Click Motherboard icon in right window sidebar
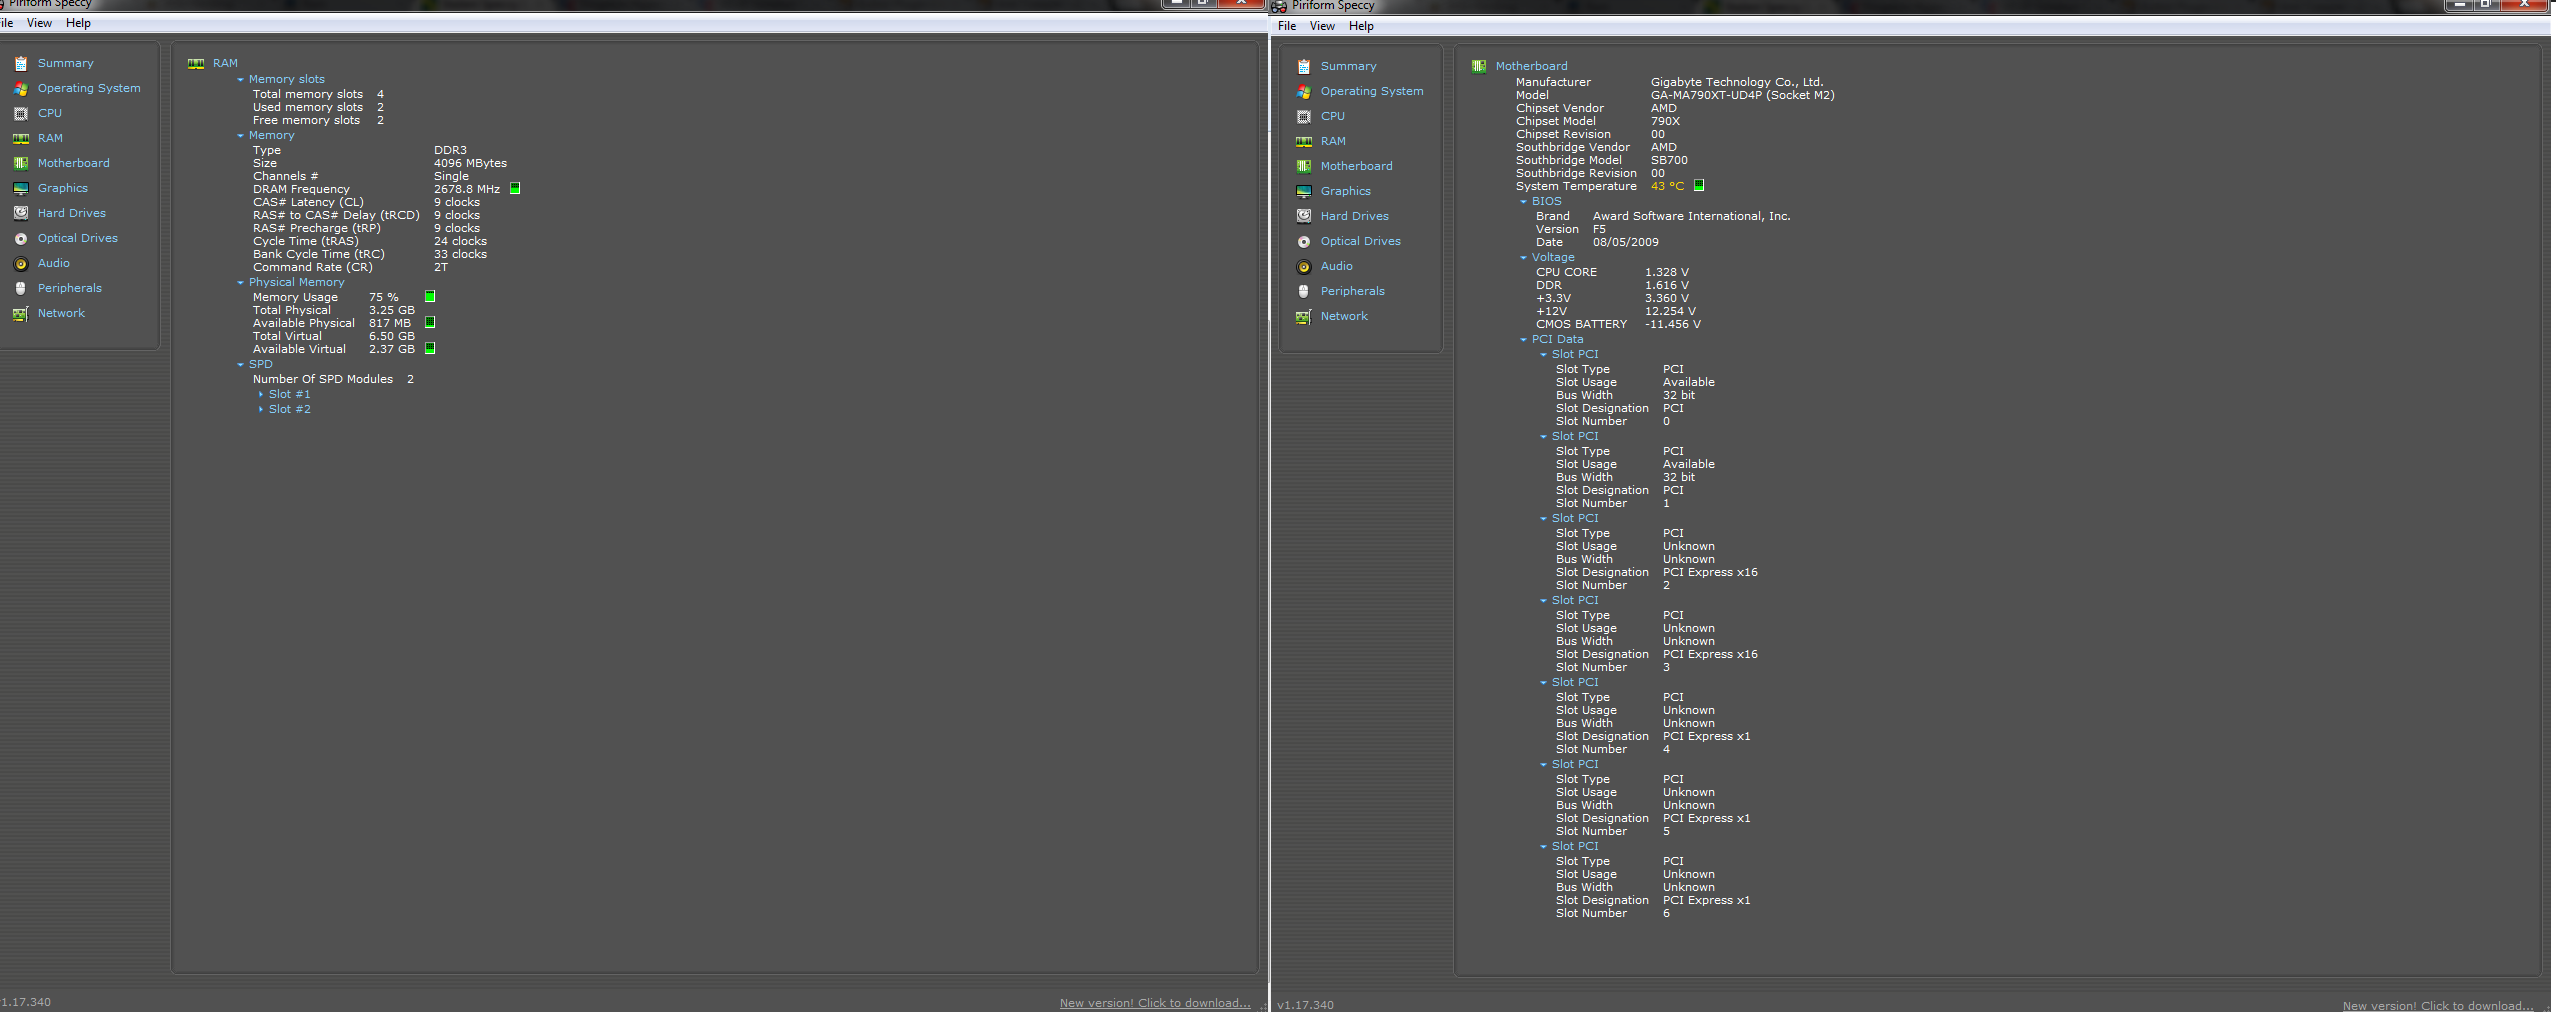 coord(1304,166)
